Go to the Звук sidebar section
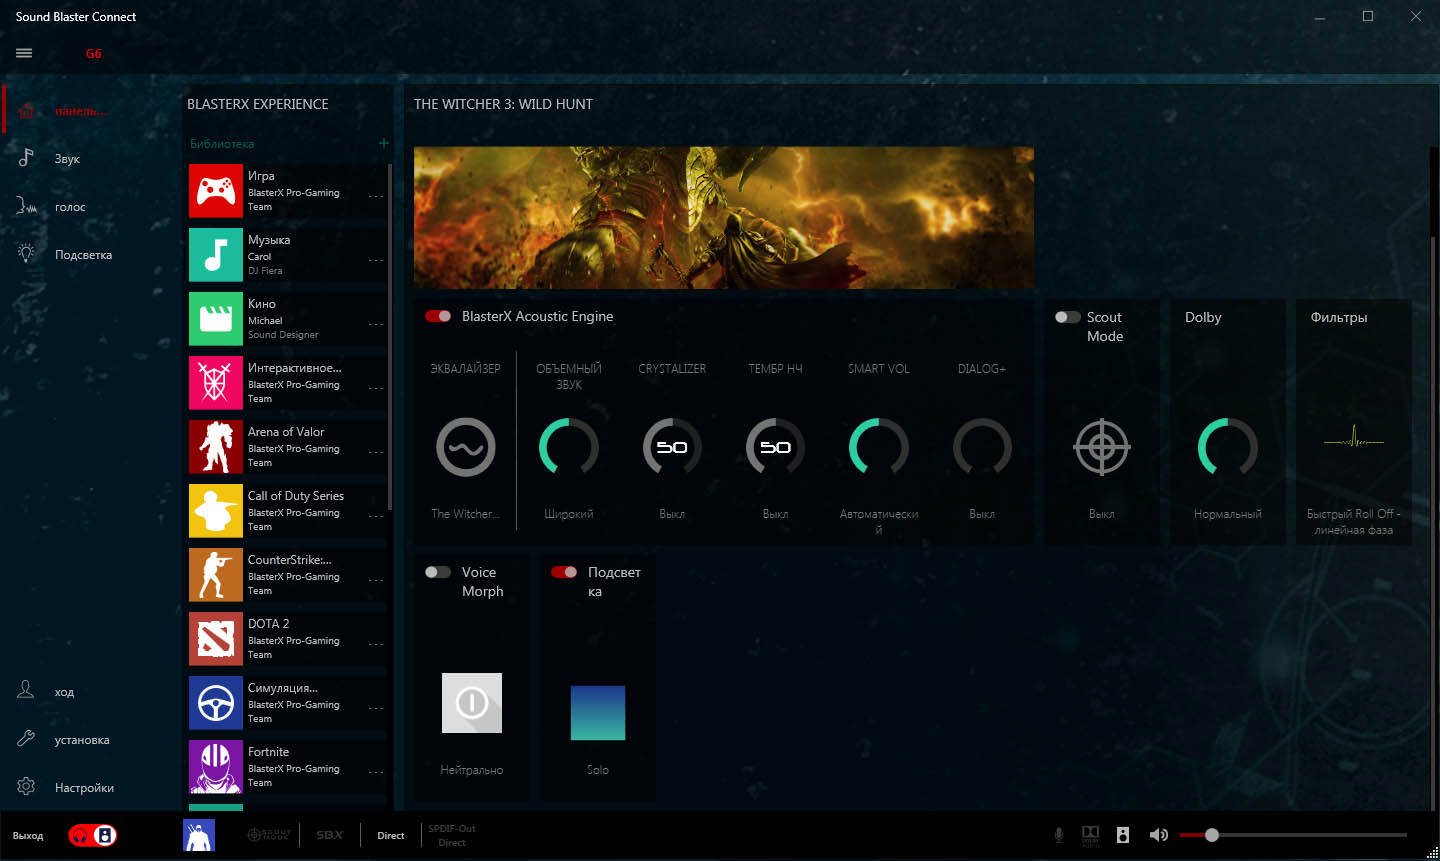1440x861 pixels. pyautogui.click(x=67, y=159)
